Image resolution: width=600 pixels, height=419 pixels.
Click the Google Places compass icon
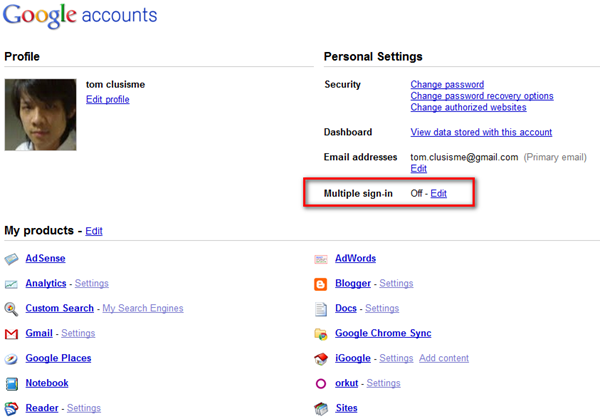(11, 359)
